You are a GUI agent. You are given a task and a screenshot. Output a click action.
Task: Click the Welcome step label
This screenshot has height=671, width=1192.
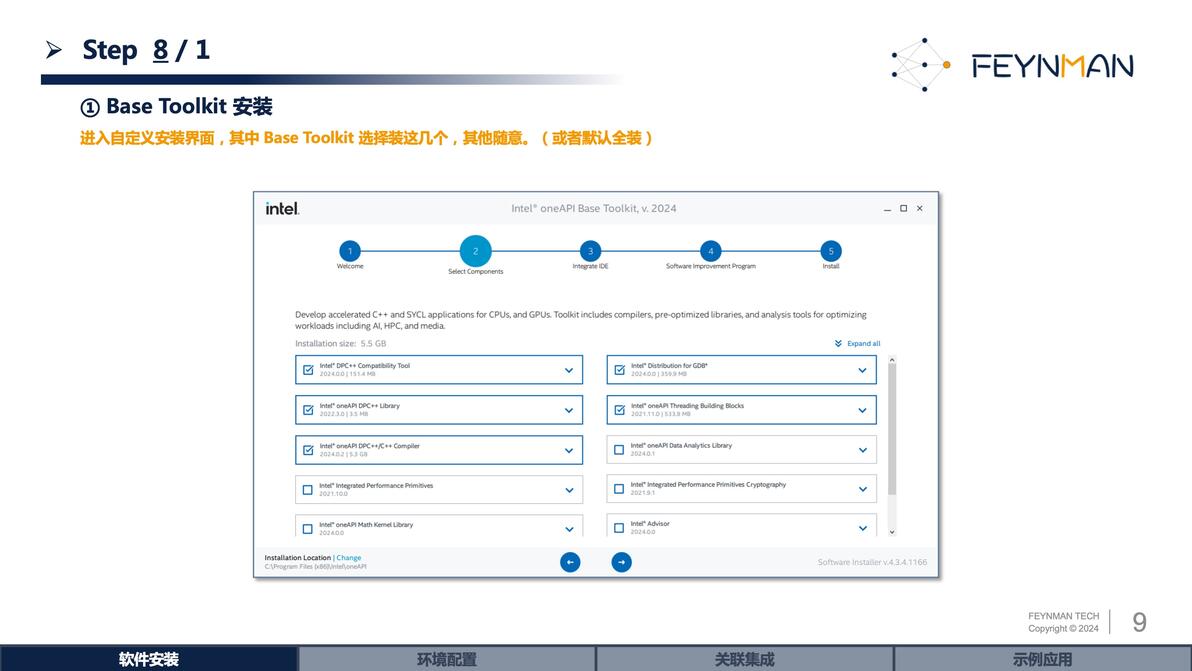350,266
